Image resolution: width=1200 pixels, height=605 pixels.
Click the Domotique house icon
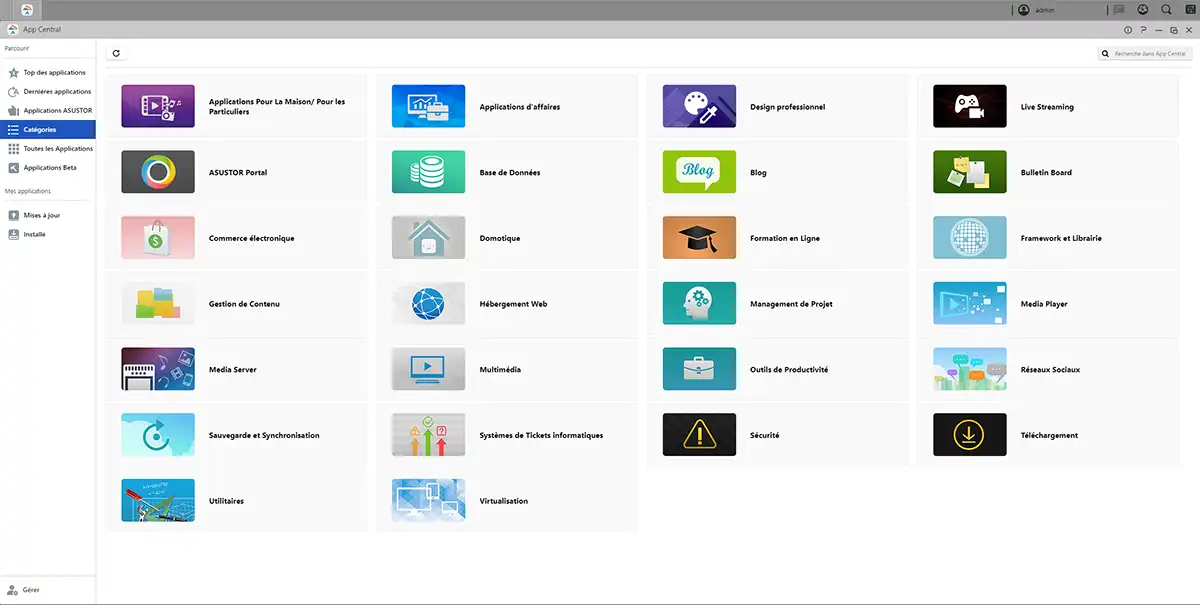428,238
